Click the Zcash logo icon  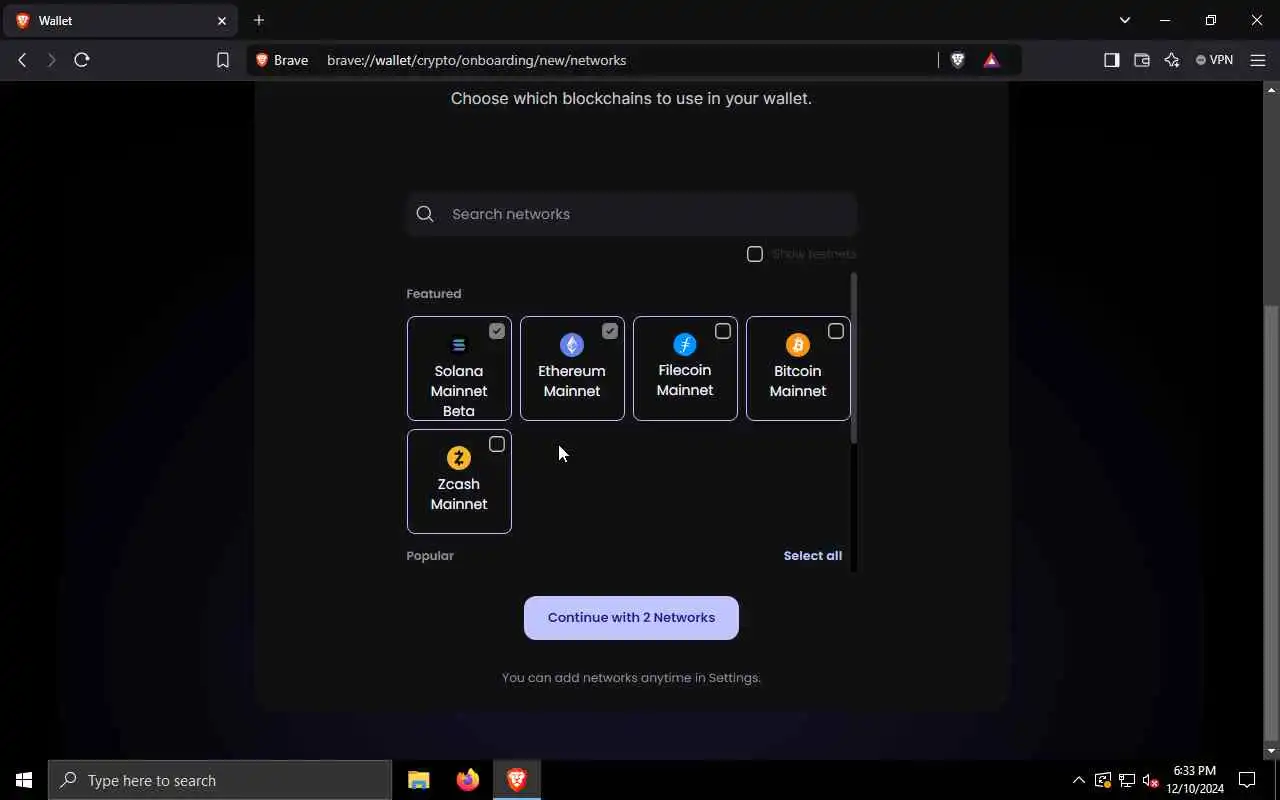tap(459, 458)
